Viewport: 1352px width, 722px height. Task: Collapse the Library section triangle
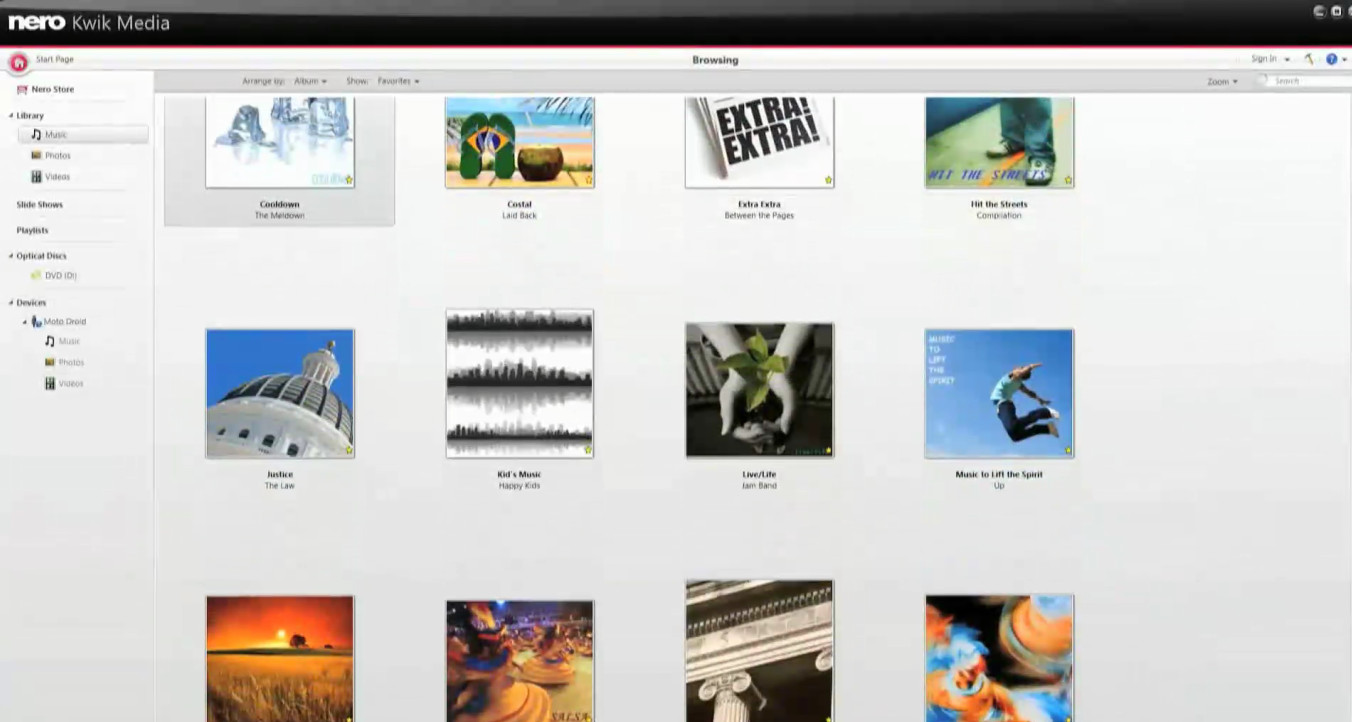tap(11, 116)
